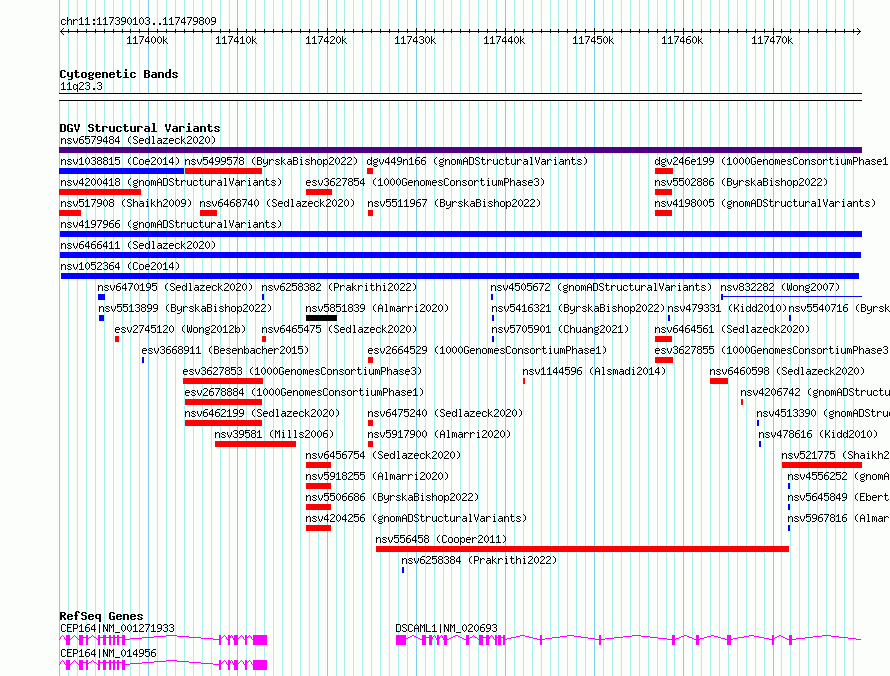The image size is (890, 676).
Task: Open nsv4204256 (gnomADStructuralVariants) variant
Action: pyautogui.click(x=416, y=518)
